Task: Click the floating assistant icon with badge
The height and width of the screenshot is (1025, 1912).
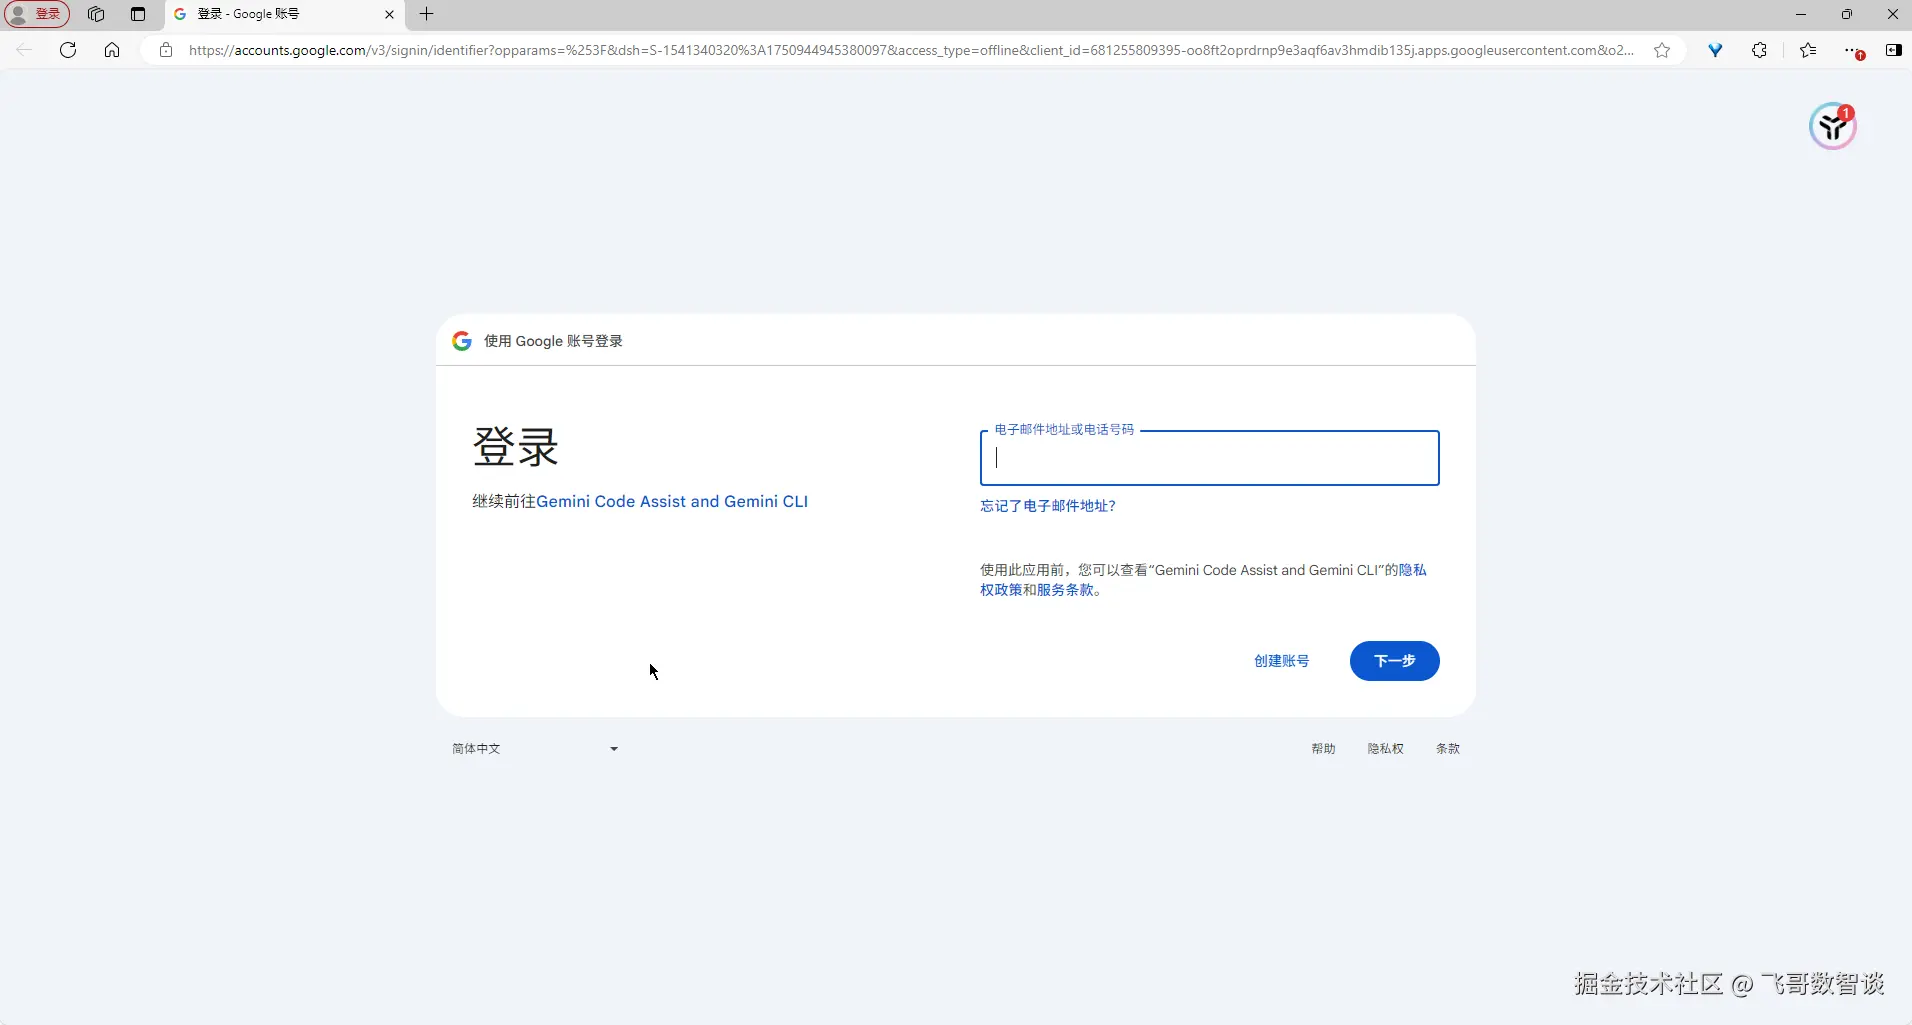Action: coord(1832,126)
